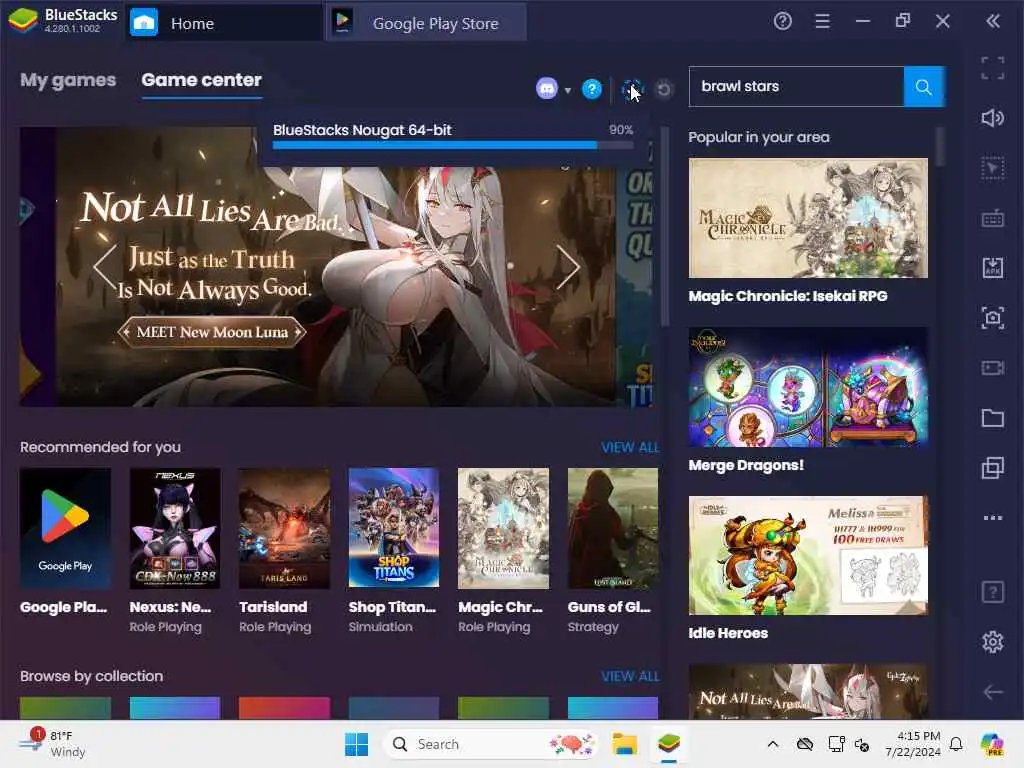Open File Explorer from the taskbar
The image size is (1024, 768).
624,744
